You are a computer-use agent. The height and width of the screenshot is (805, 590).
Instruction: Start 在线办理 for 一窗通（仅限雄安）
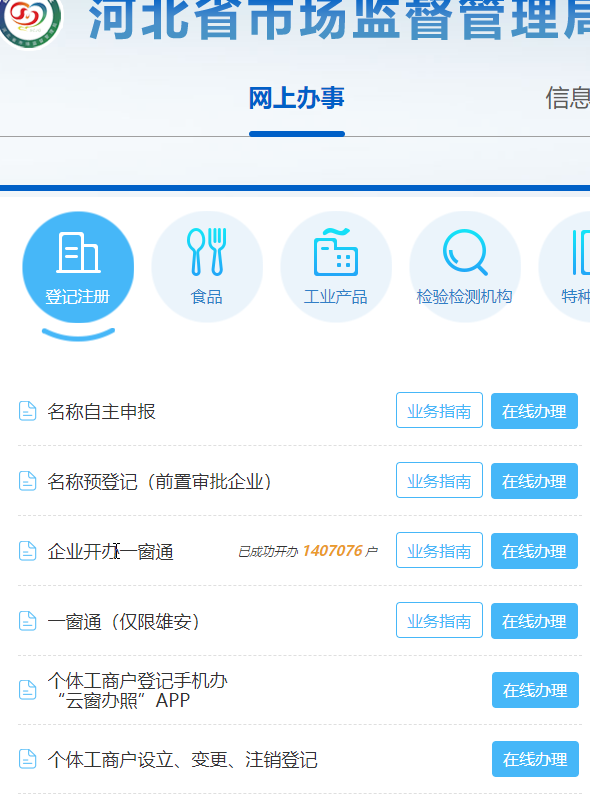534,621
